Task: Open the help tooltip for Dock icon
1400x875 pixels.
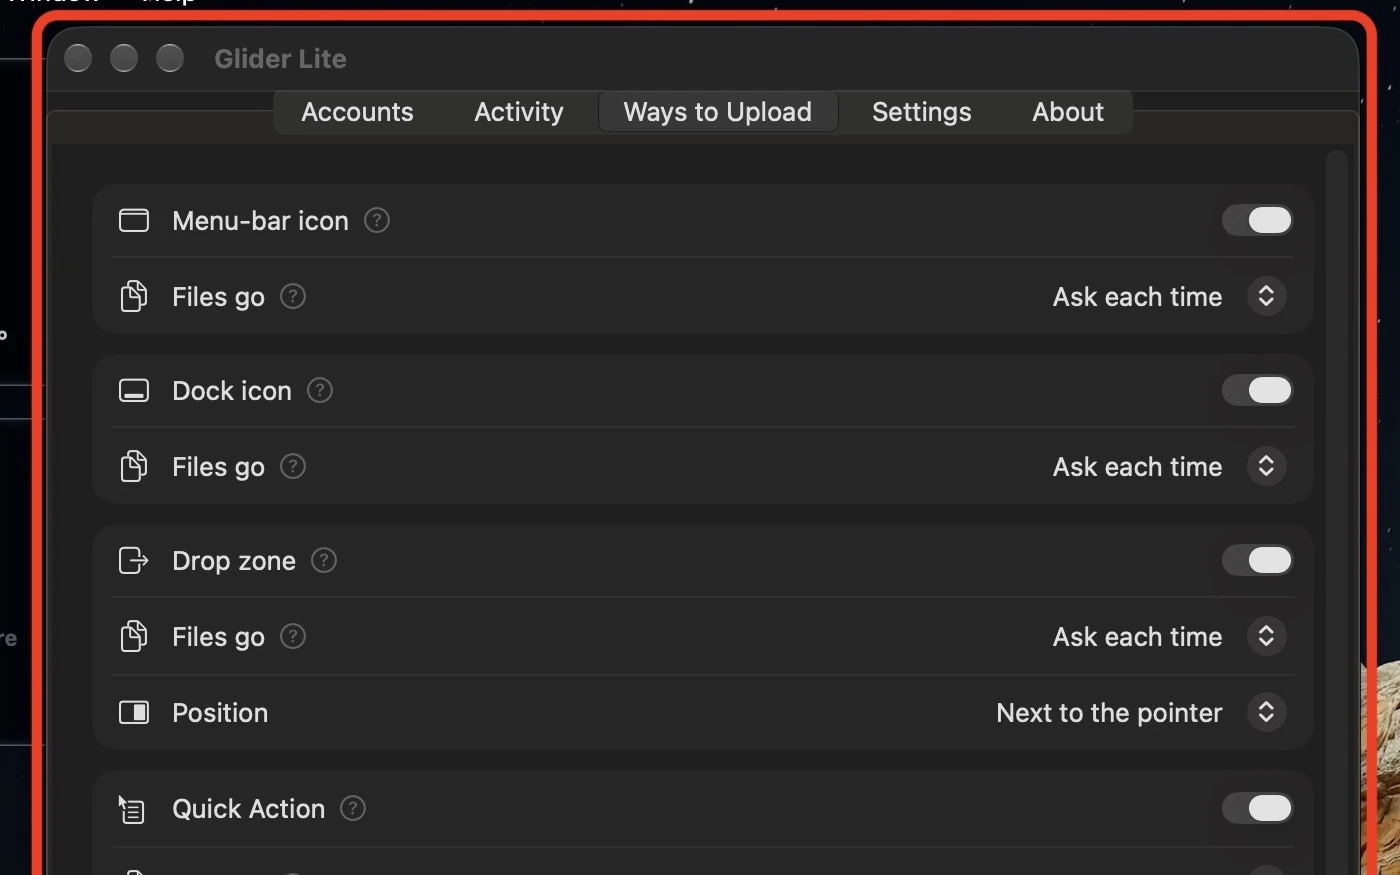Action: click(x=320, y=390)
